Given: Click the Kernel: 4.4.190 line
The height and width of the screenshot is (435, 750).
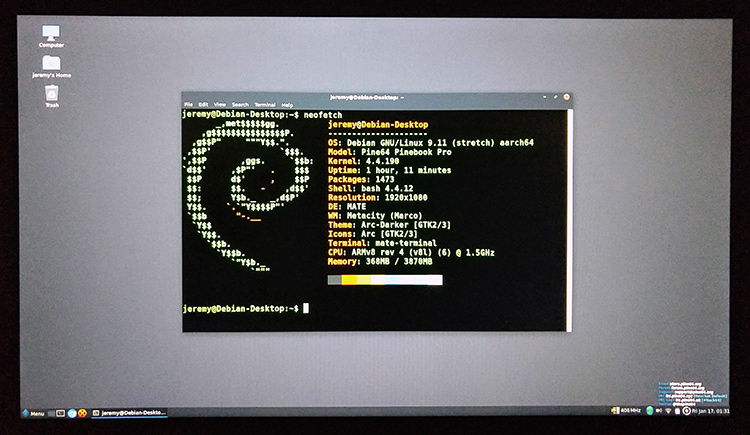Looking at the screenshot, I should tap(364, 161).
